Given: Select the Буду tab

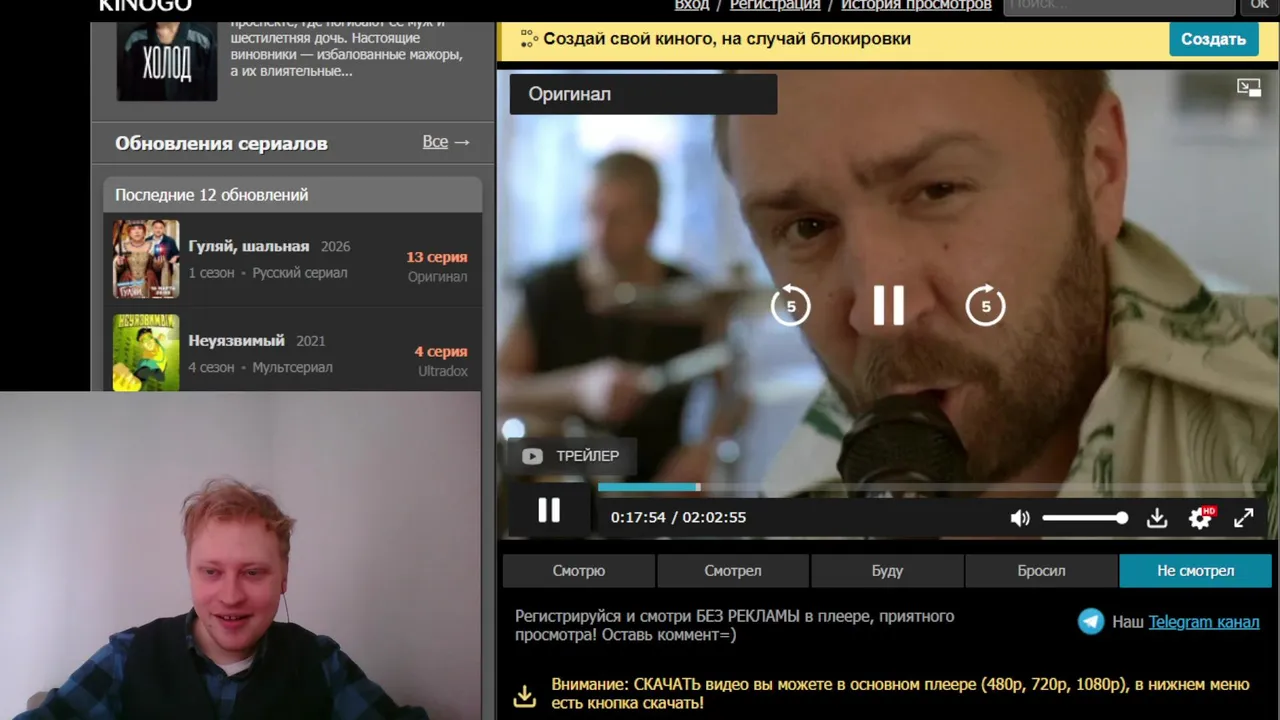Looking at the screenshot, I should tap(887, 571).
